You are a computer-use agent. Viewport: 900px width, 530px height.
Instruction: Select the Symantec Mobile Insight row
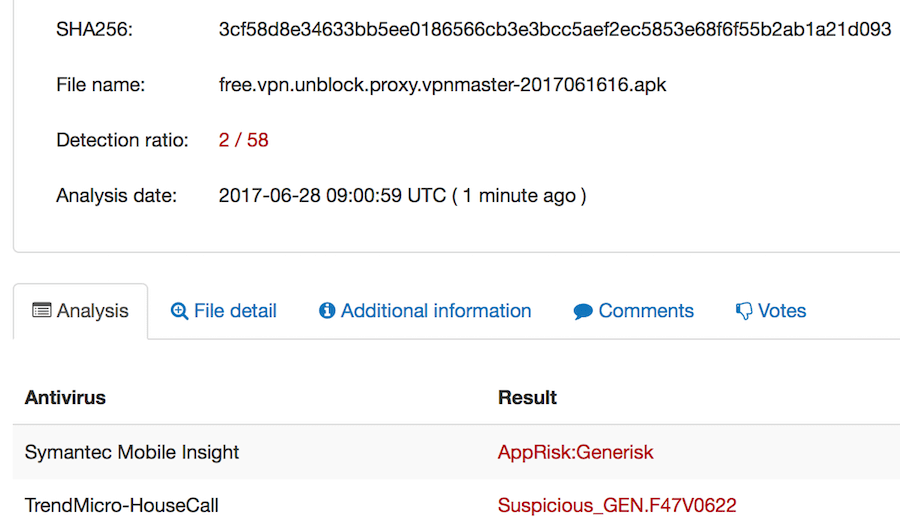pyautogui.click(x=456, y=452)
